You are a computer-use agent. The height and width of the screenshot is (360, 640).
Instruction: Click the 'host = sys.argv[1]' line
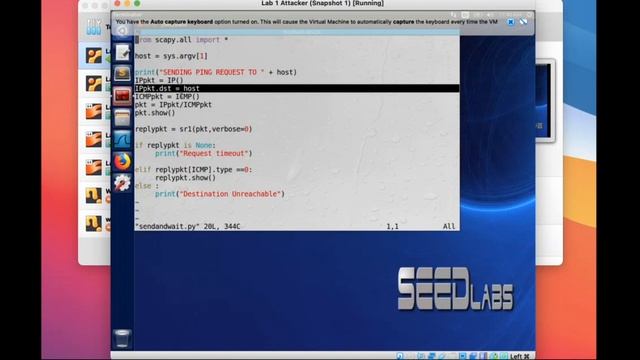(x=171, y=56)
